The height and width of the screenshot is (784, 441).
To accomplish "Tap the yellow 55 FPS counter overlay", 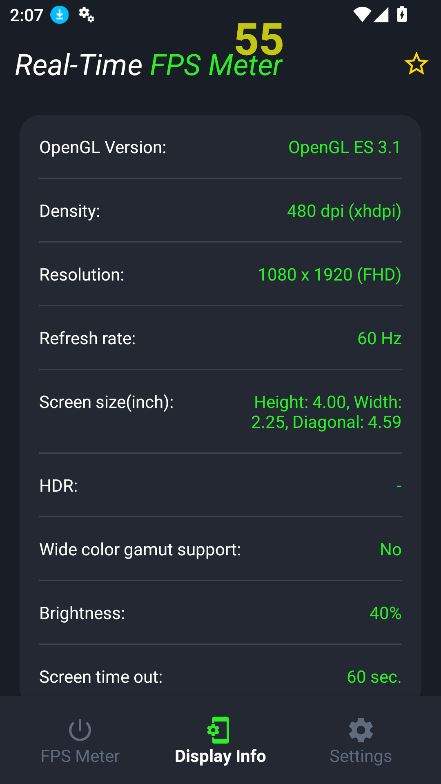I will coord(259,39).
